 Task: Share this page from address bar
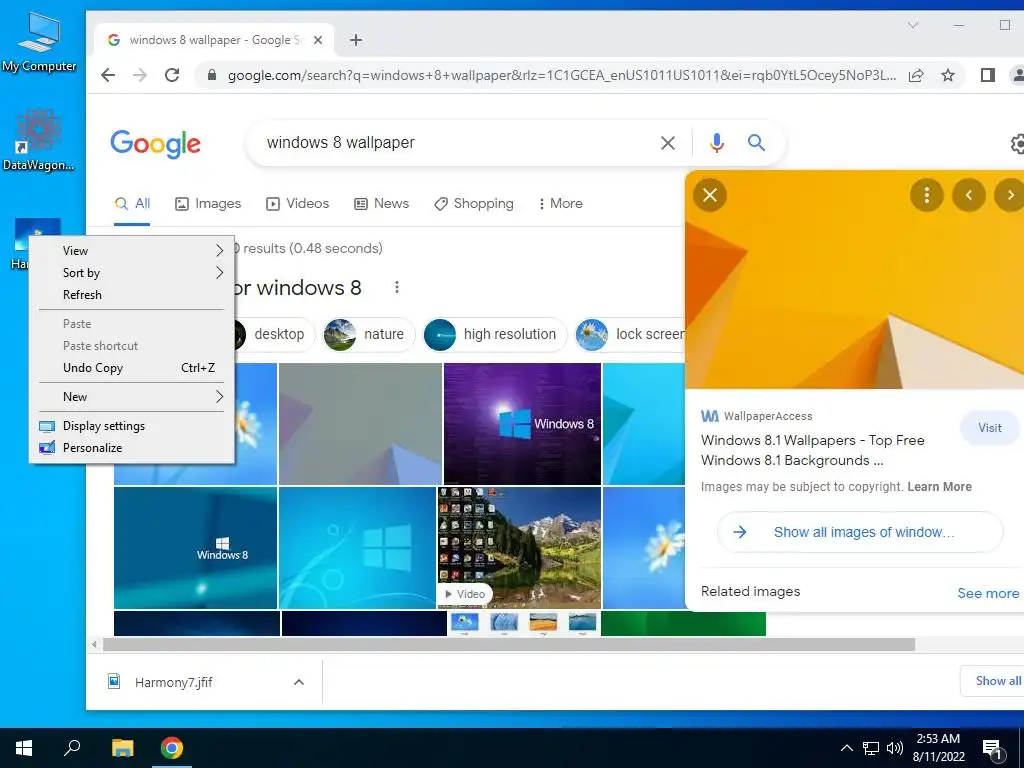(916, 75)
